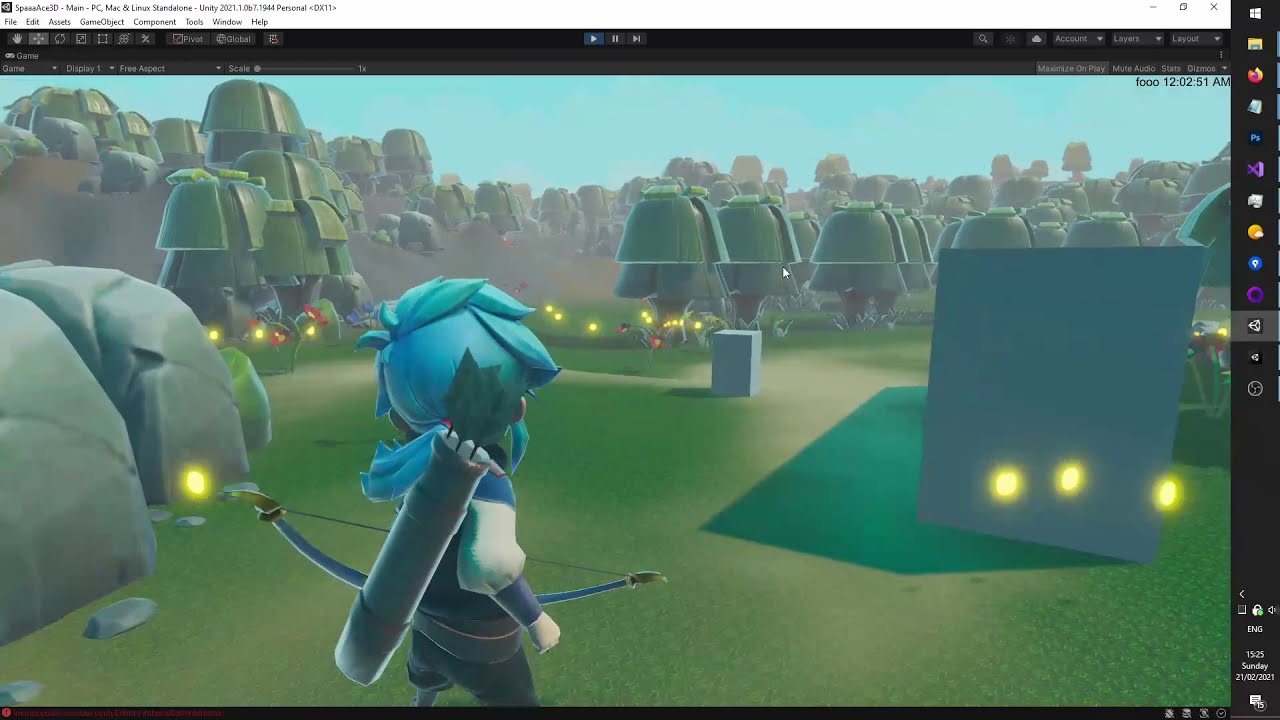Open Photoshop from the Windows taskbar
The height and width of the screenshot is (720, 1280).
[x=1255, y=138]
